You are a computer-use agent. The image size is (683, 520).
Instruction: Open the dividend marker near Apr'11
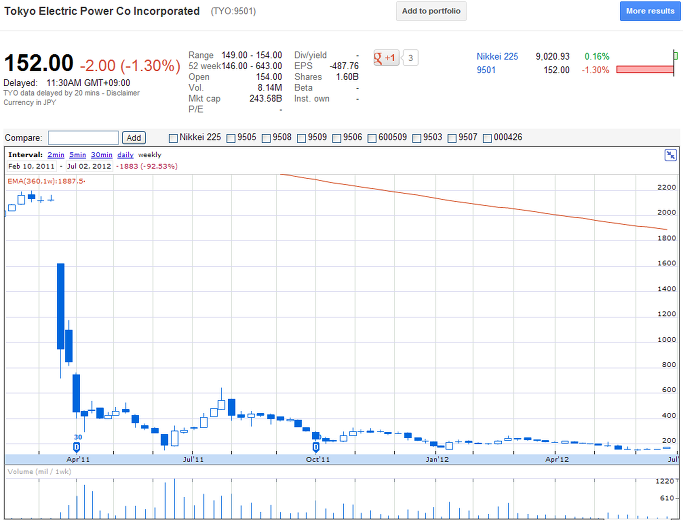[x=77, y=447]
